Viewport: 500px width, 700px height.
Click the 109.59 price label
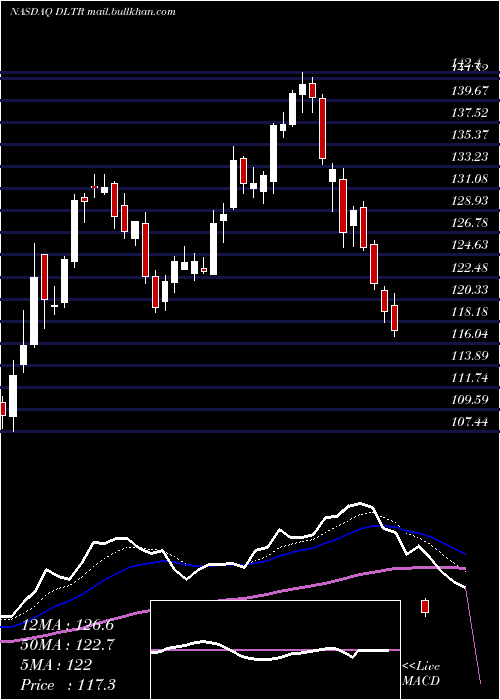468,400
